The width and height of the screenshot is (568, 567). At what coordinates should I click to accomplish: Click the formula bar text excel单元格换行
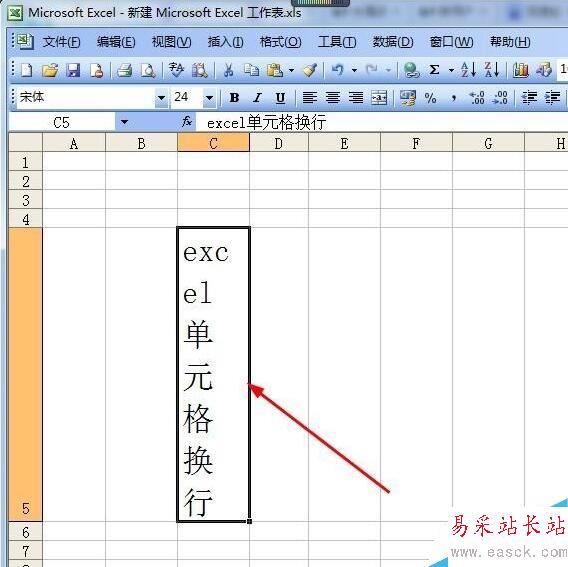266,122
